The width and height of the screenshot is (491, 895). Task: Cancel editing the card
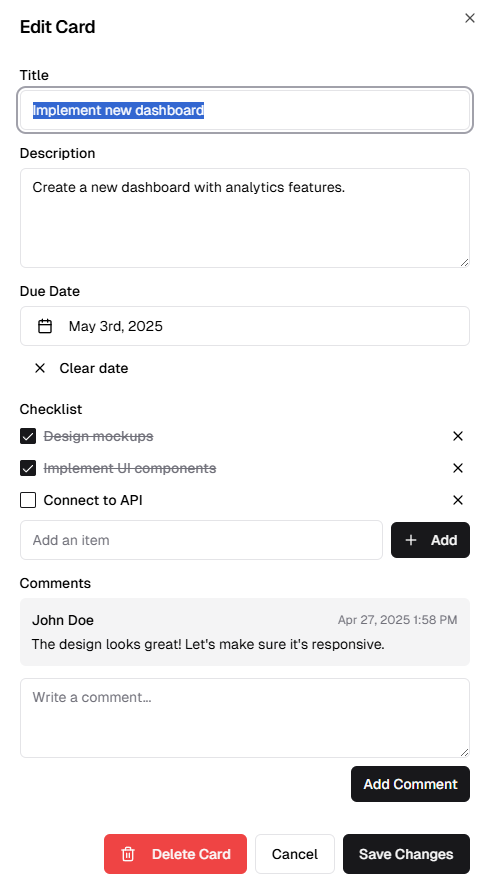tap(295, 854)
